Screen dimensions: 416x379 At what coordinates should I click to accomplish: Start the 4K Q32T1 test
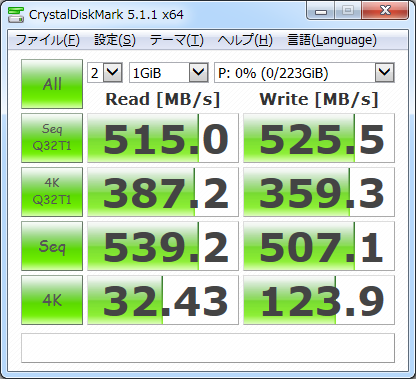52,192
